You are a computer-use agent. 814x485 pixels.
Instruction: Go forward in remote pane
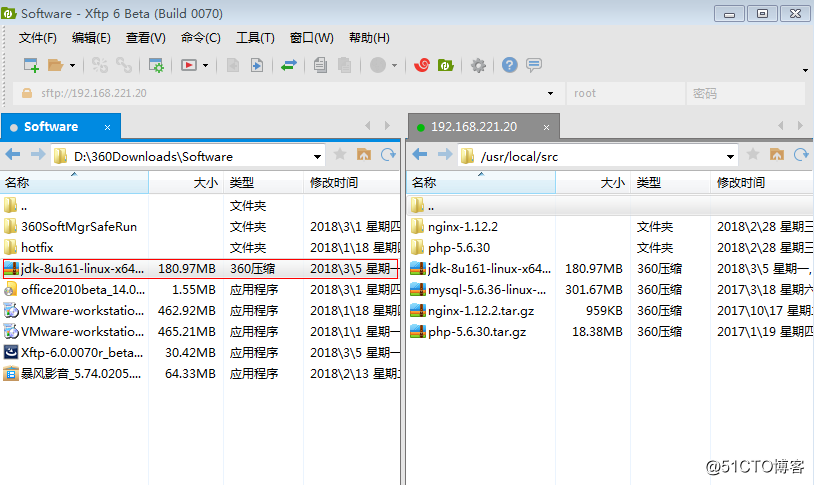click(x=445, y=154)
